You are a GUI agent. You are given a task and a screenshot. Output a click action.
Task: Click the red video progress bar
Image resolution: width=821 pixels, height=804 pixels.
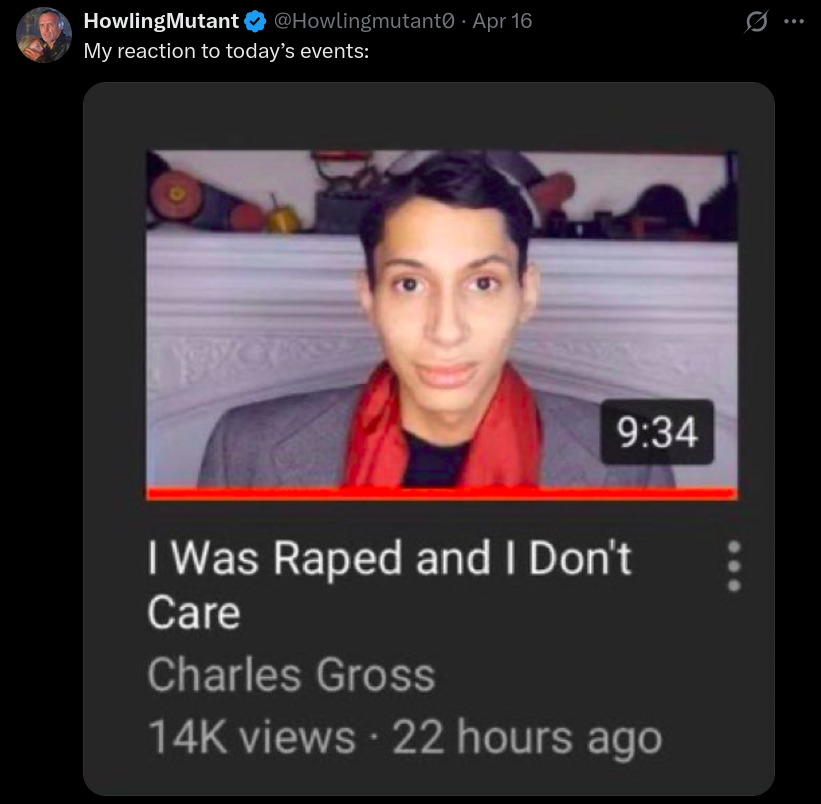click(x=441, y=493)
